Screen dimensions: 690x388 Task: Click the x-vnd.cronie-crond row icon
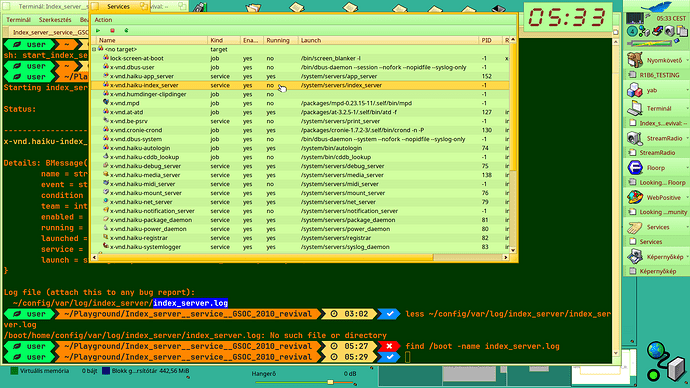click(x=106, y=130)
